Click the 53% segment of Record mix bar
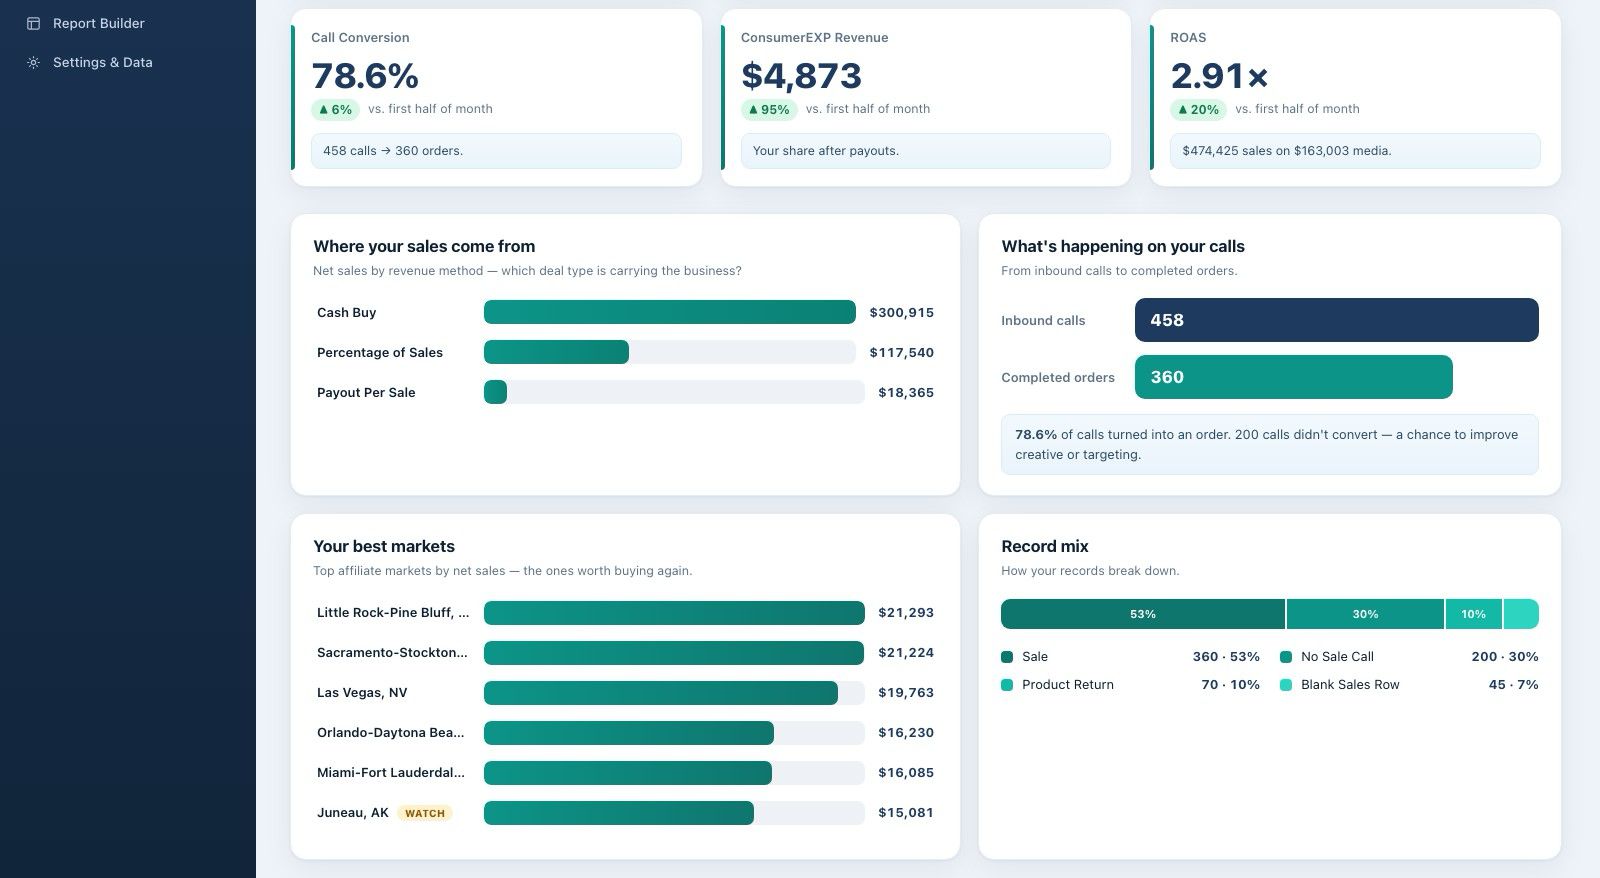Image resolution: width=1600 pixels, height=878 pixels. 1143,614
